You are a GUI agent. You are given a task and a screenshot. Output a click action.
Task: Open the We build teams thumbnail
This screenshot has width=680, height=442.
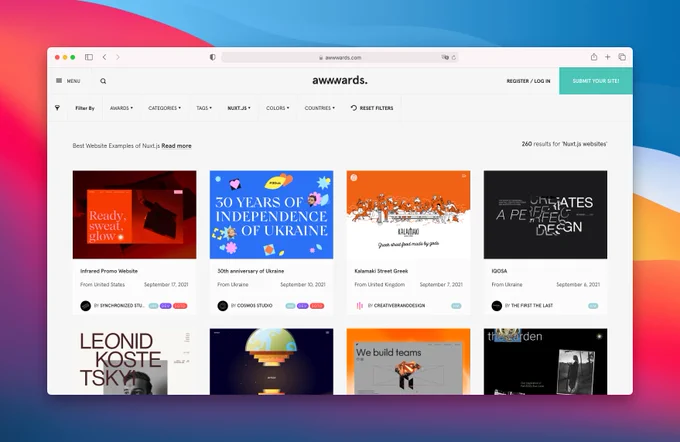[x=409, y=361]
